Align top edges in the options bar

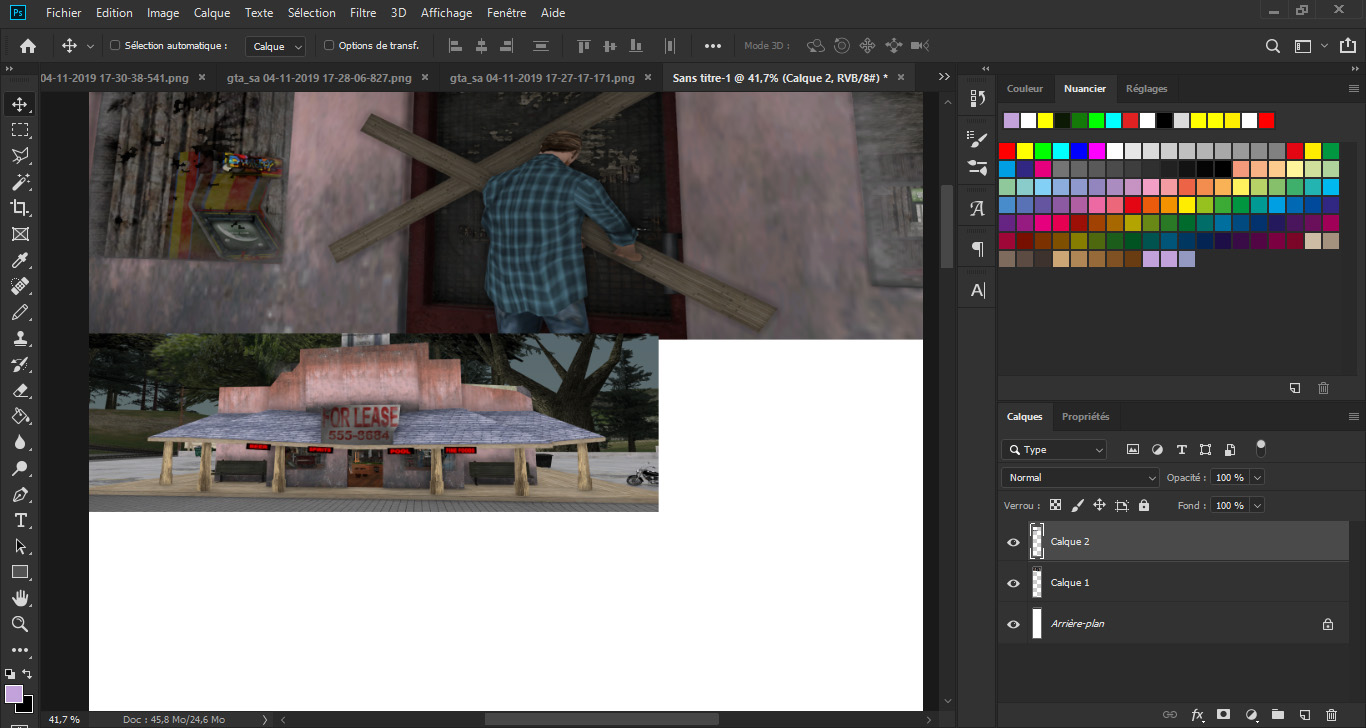[584, 46]
